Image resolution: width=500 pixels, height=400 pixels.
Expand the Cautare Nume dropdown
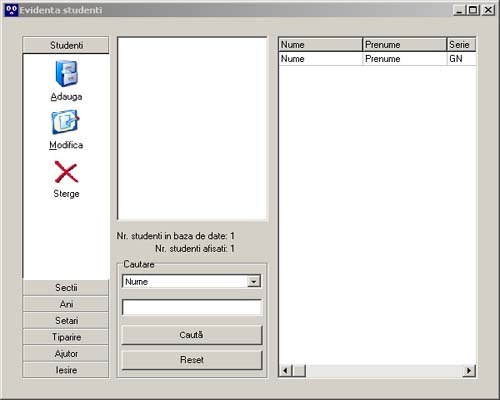pos(254,282)
